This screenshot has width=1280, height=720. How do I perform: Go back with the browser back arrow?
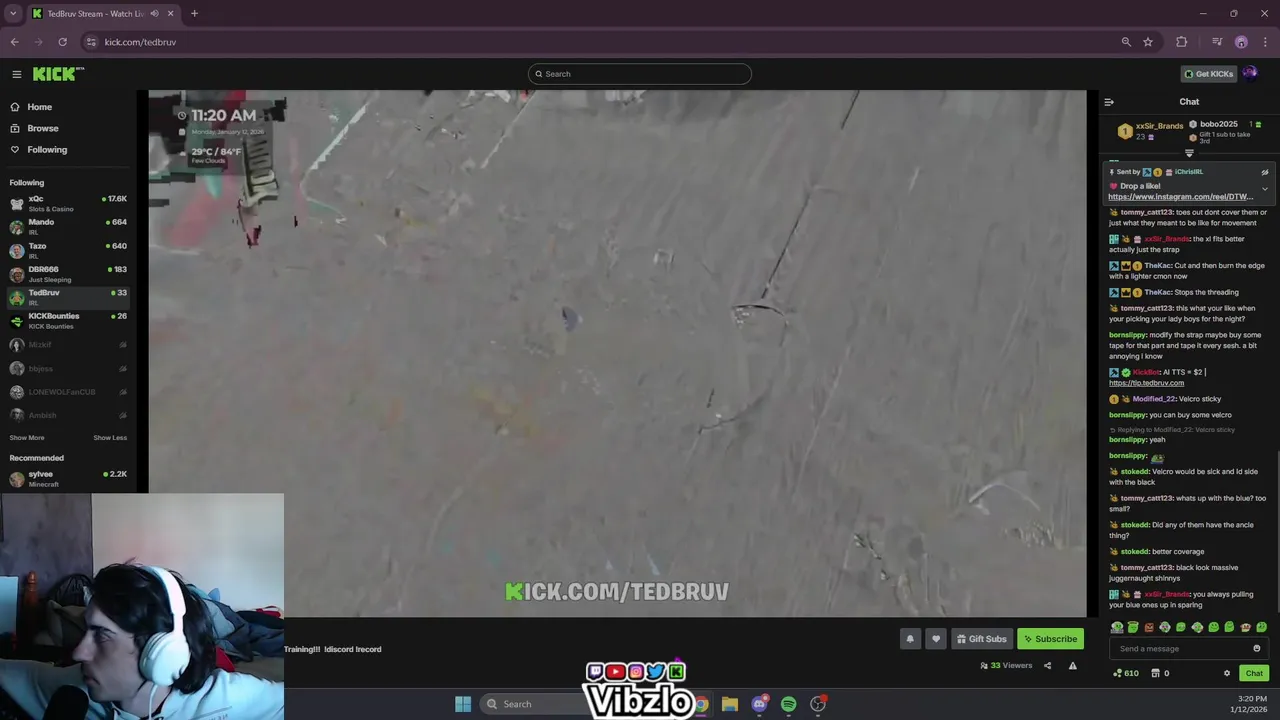[x=14, y=42]
